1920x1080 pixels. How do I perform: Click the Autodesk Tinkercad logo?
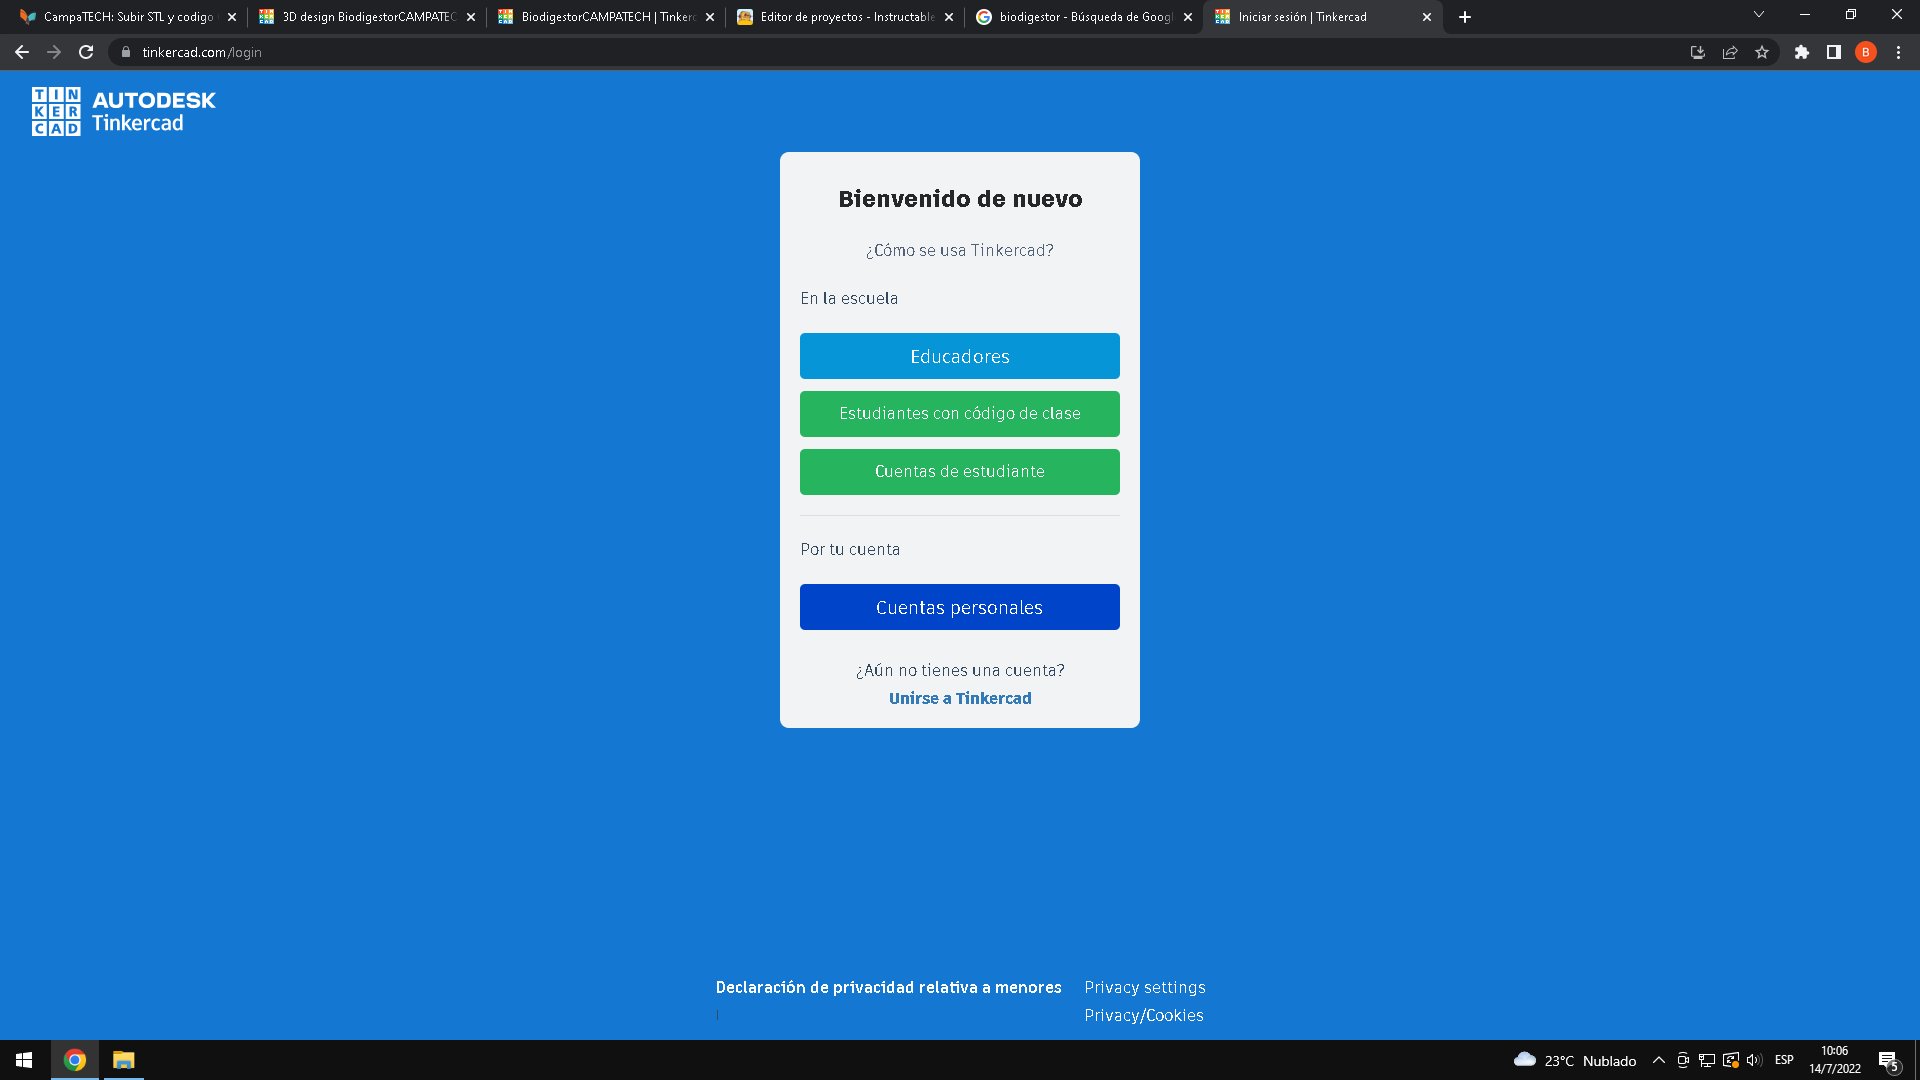pos(123,111)
